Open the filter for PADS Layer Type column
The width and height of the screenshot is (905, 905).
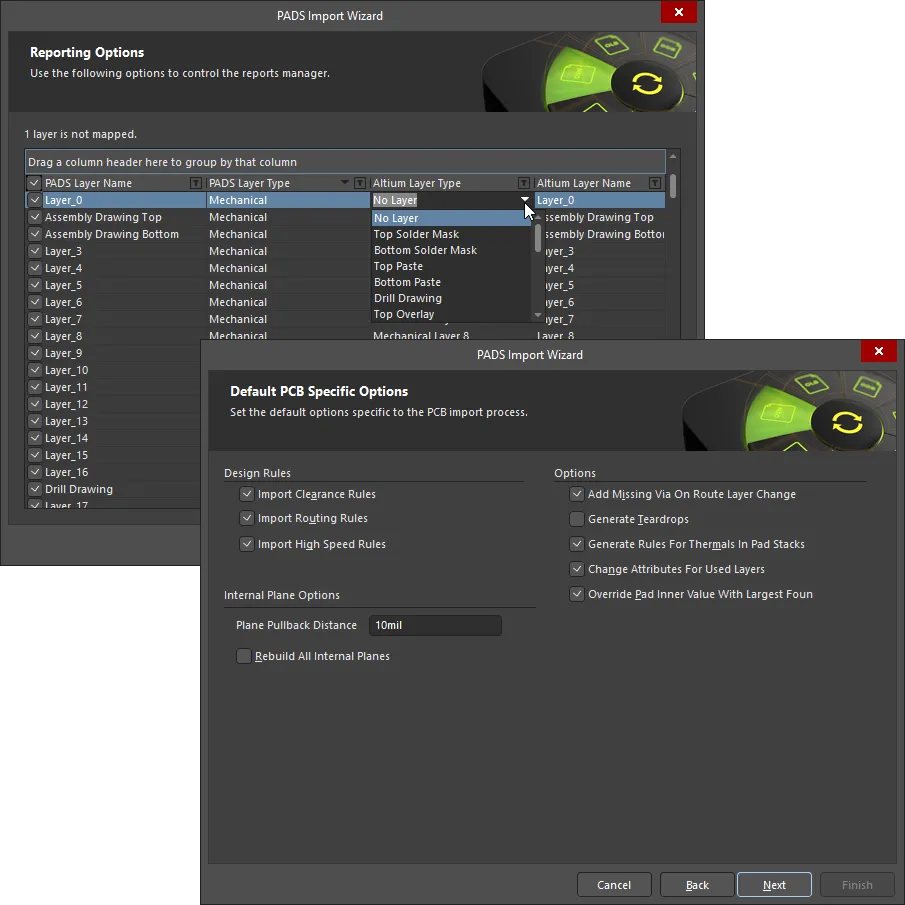pyautogui.click(x=359, y=183)
